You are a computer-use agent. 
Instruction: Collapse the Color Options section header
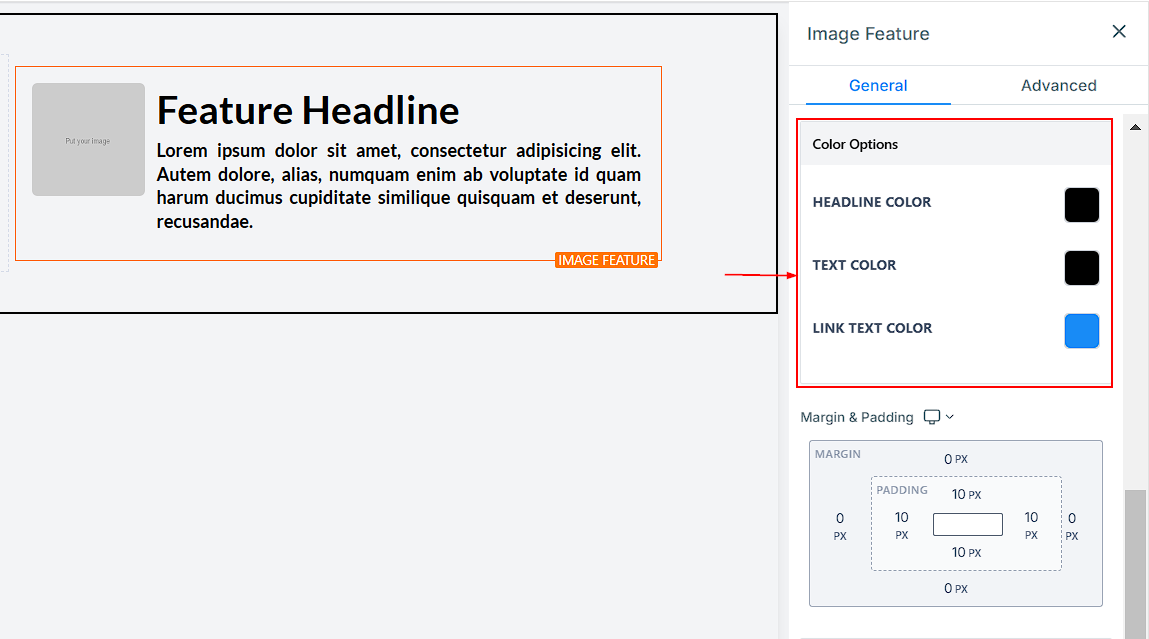click(955, 144)
